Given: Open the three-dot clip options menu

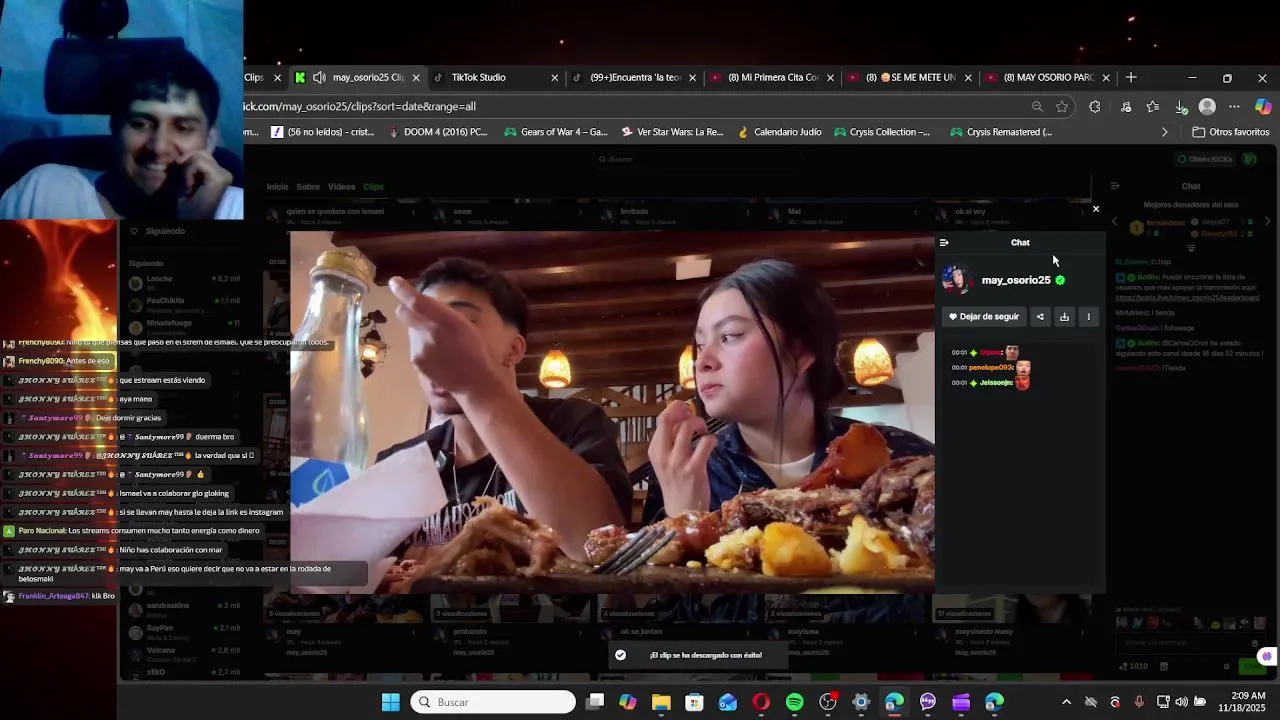Looking at the screenshot, I should click(1088, 317).
